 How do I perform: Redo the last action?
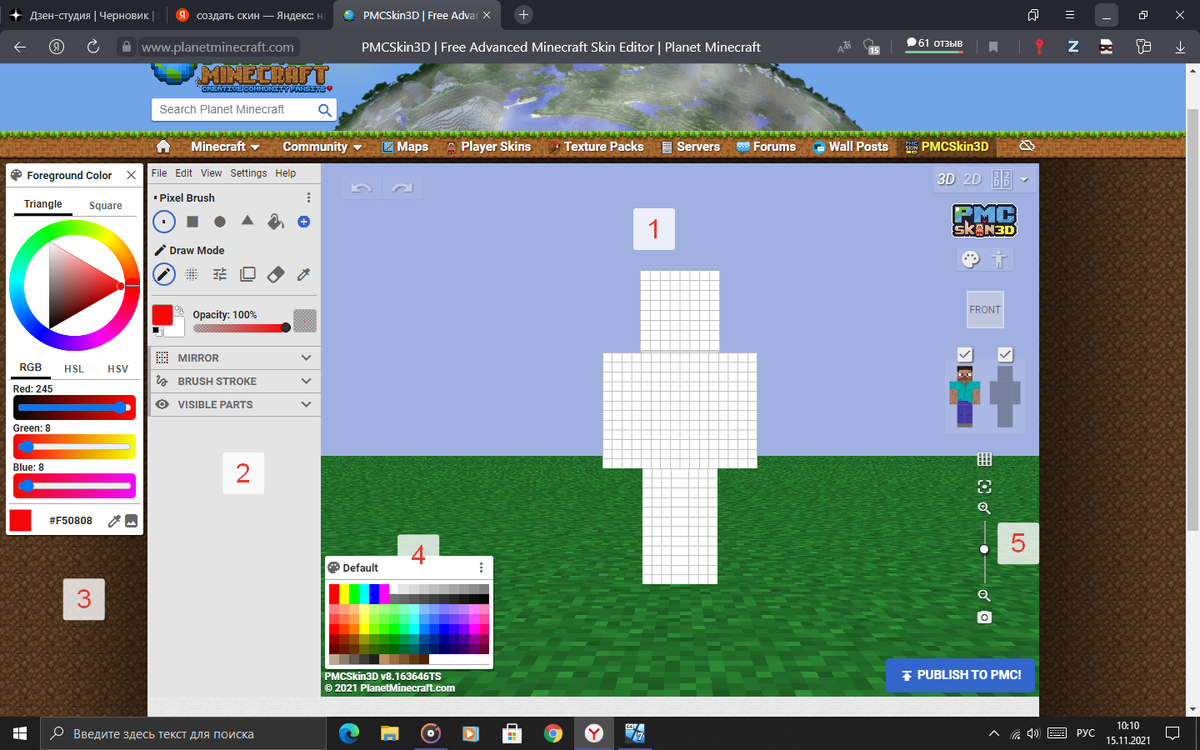(402, 188)
